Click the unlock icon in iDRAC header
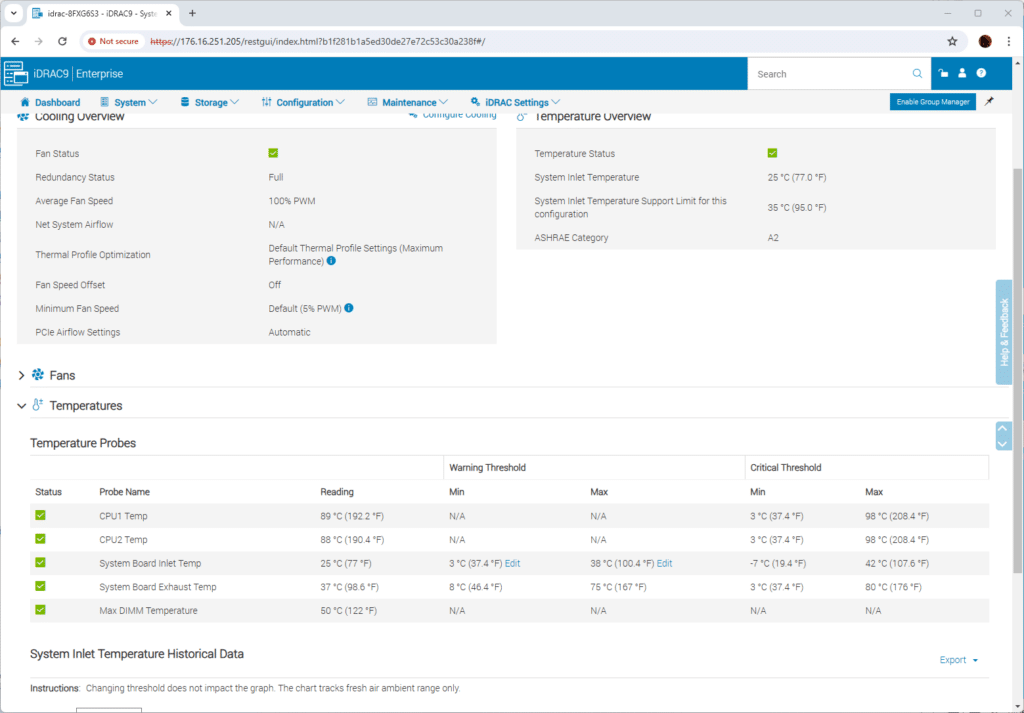The width and height of the screenshot is (1024, 713). click(x=943, y=73)
